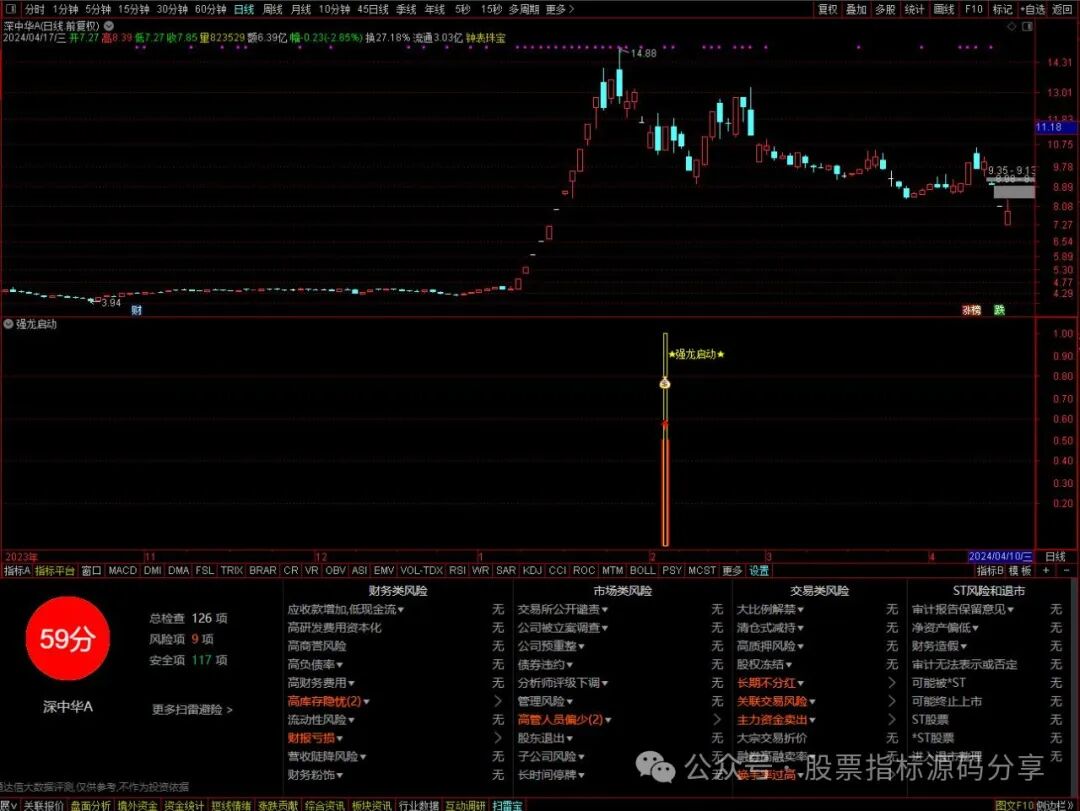Expand 财报亏损 risk item
Viewport: 1080px width, 811px height.
tap(315, 737)
